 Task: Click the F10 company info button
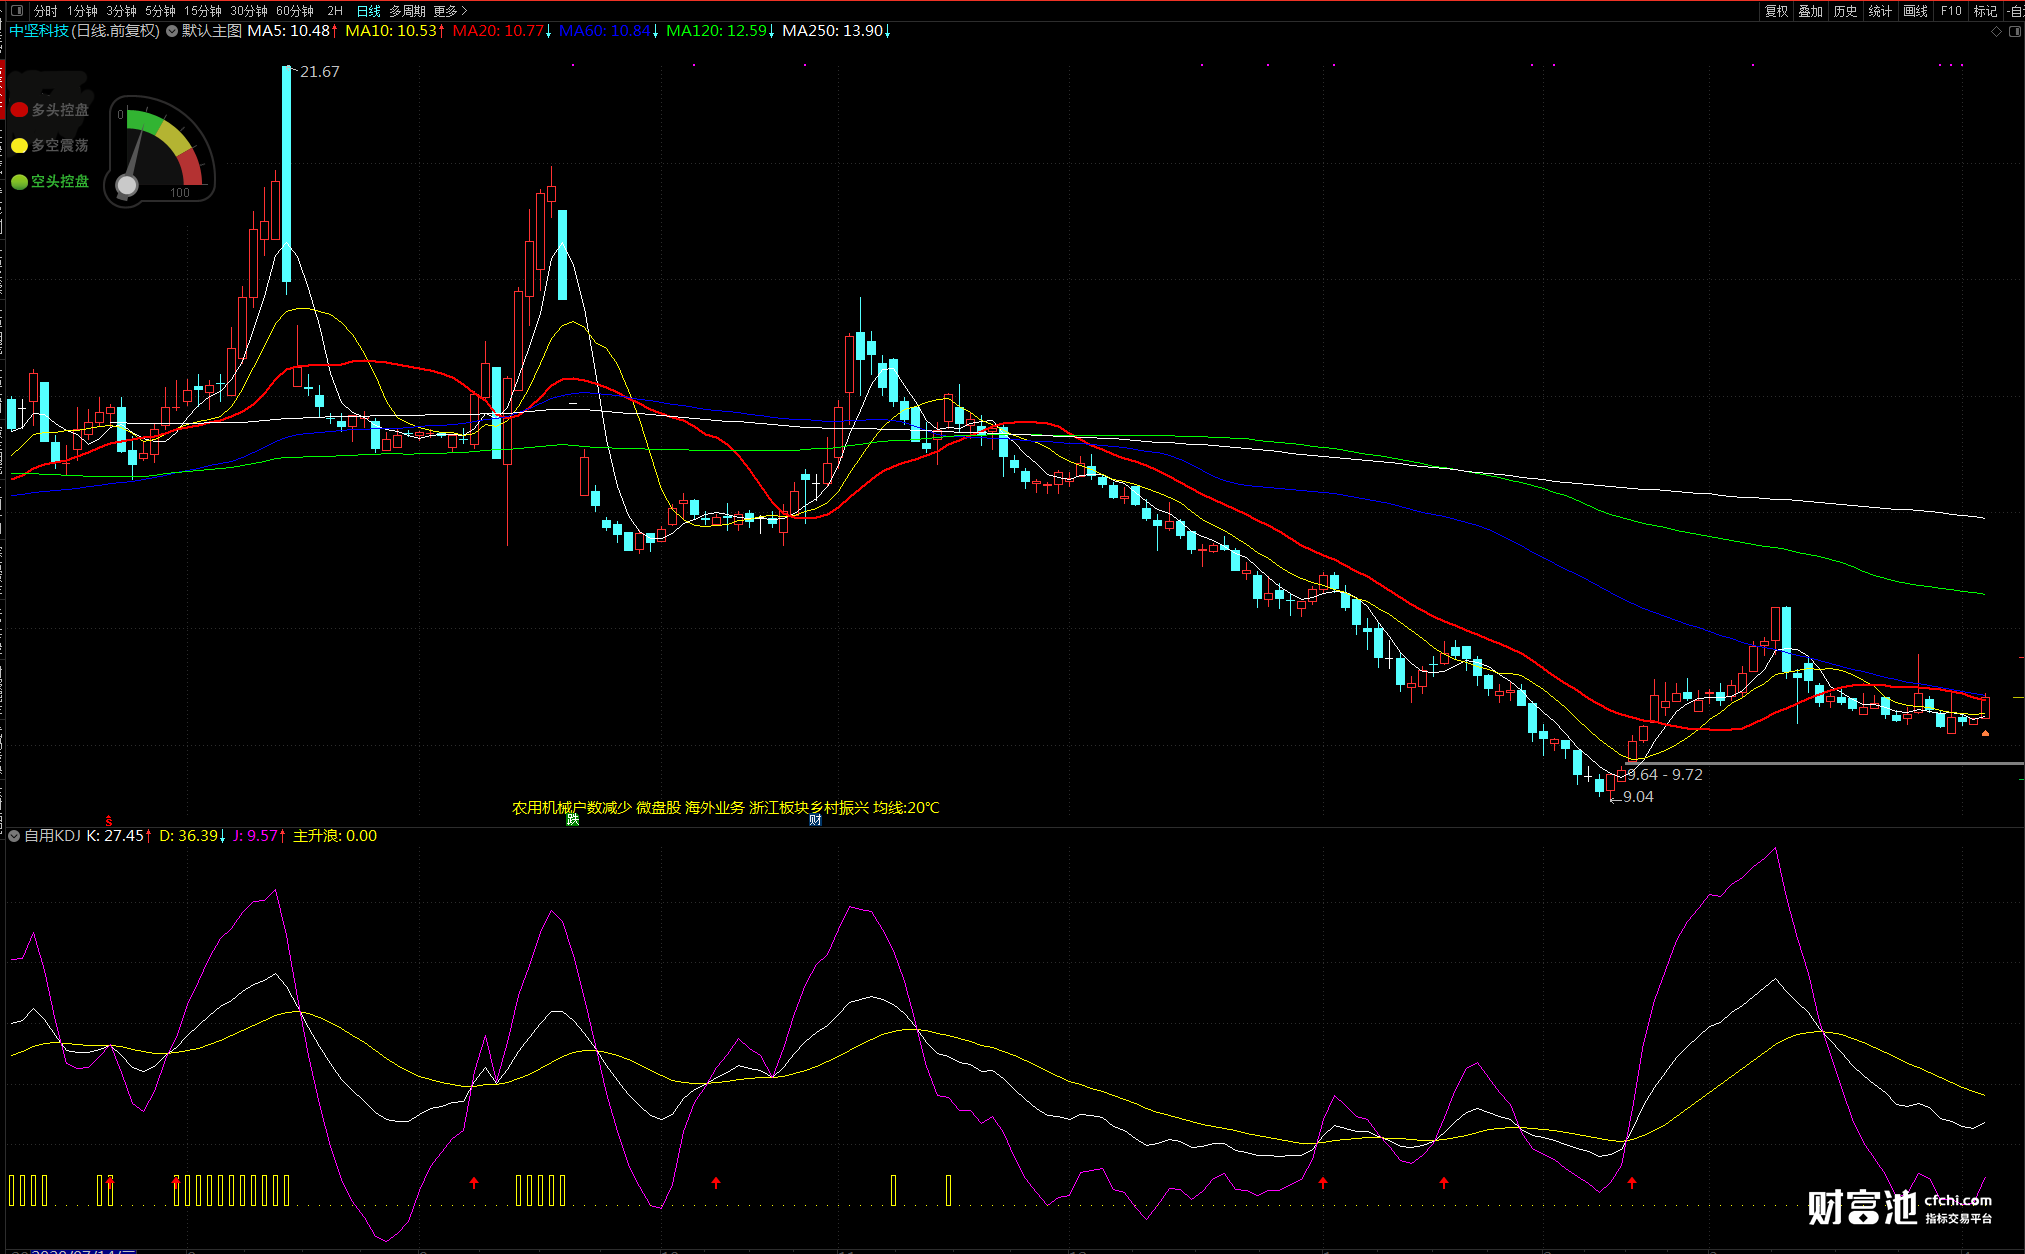1951,11
